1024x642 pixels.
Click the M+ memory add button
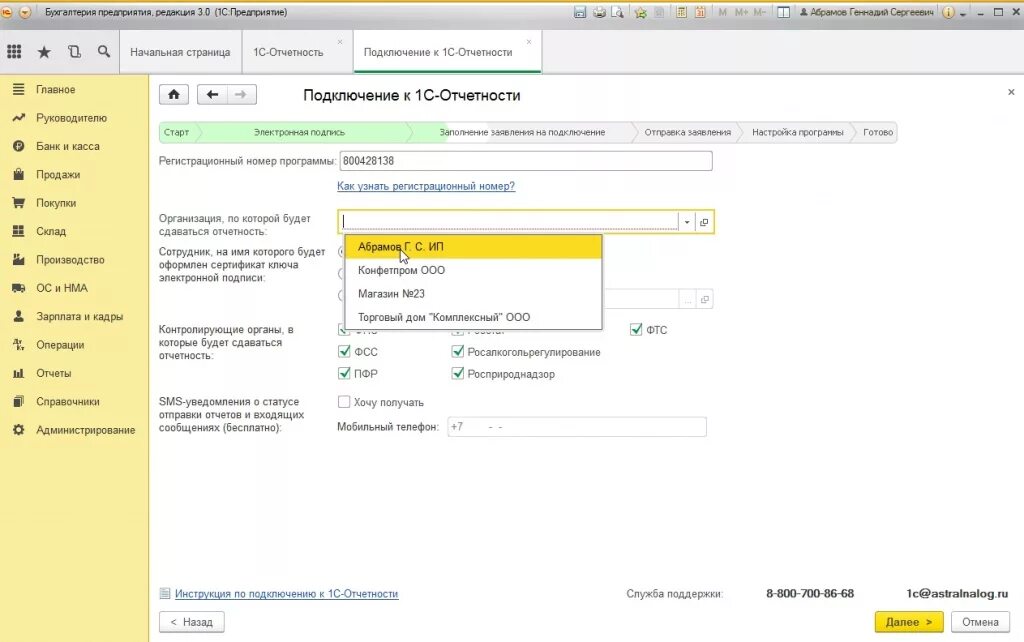point(741,12)
